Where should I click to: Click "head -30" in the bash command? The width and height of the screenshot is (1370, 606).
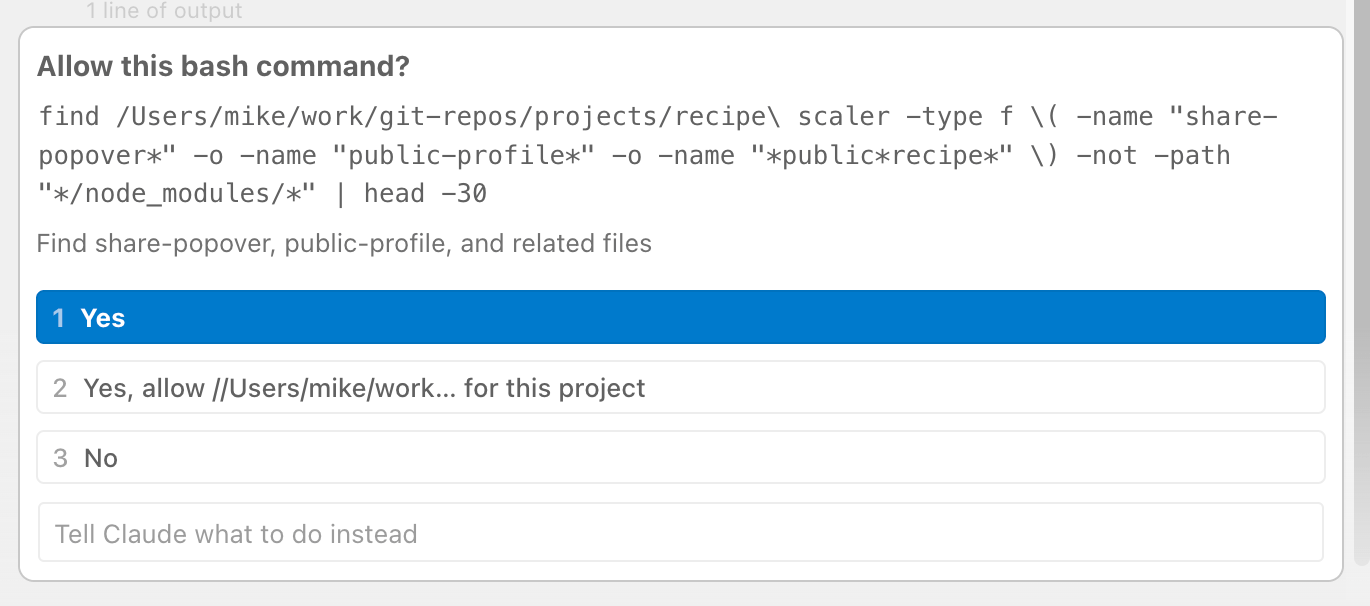[x=425, y=193]
